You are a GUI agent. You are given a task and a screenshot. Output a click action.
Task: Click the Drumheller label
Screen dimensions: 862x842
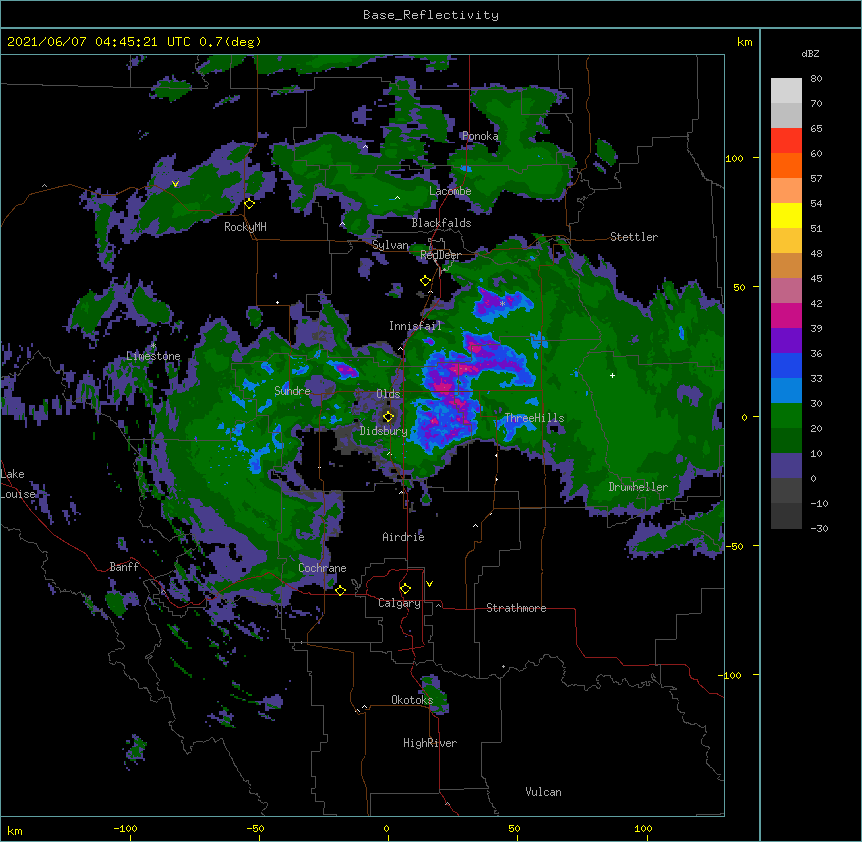click(638, 487)
